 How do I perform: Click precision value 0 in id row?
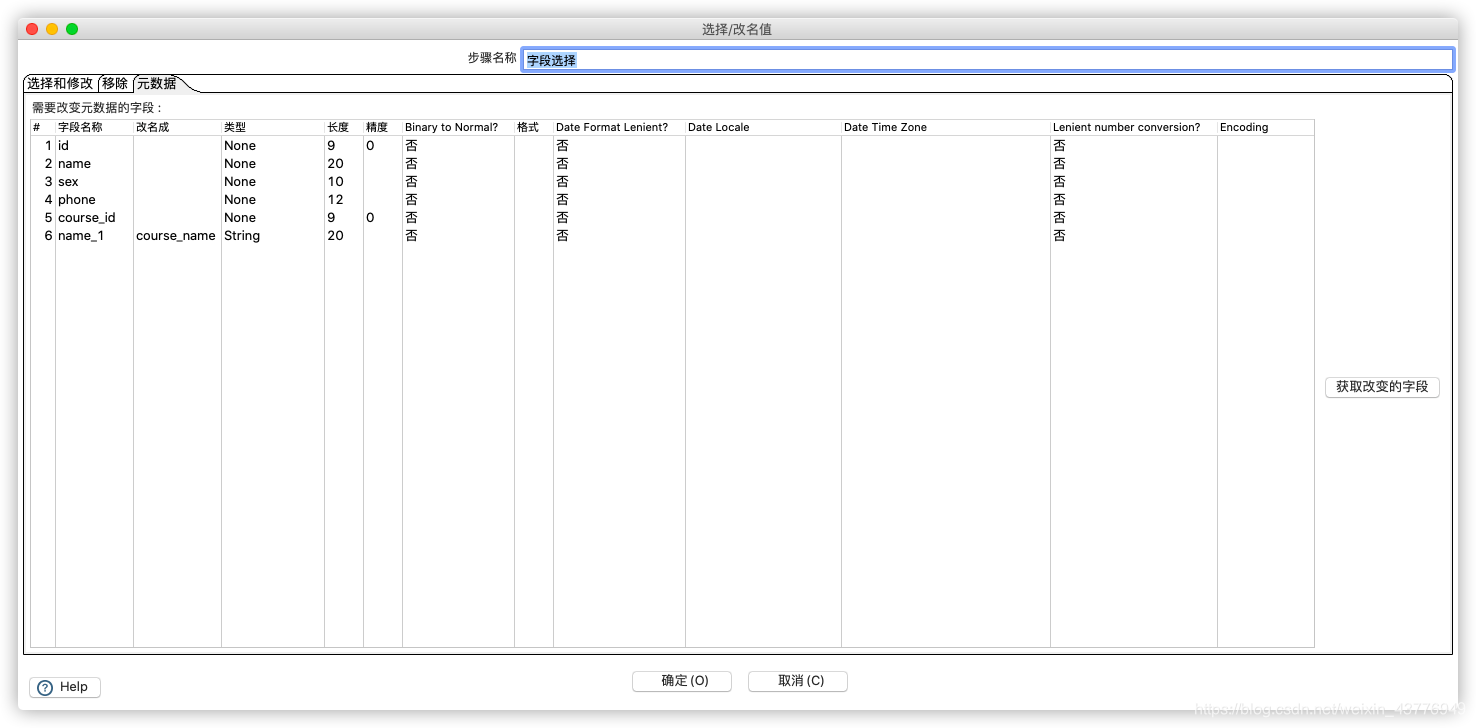[x=383, y=145]
